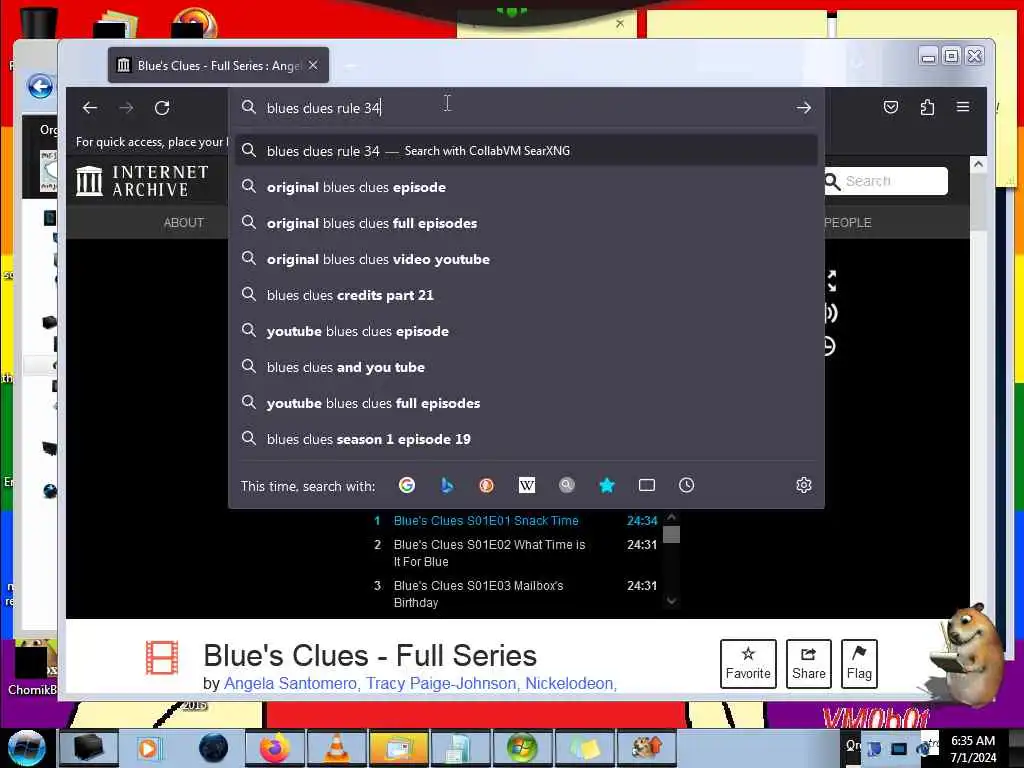Image resolution: width=1024 pixels, height=768 pixels.
Task: Toggle fullscreen on the video player
Action: (831, 281)
